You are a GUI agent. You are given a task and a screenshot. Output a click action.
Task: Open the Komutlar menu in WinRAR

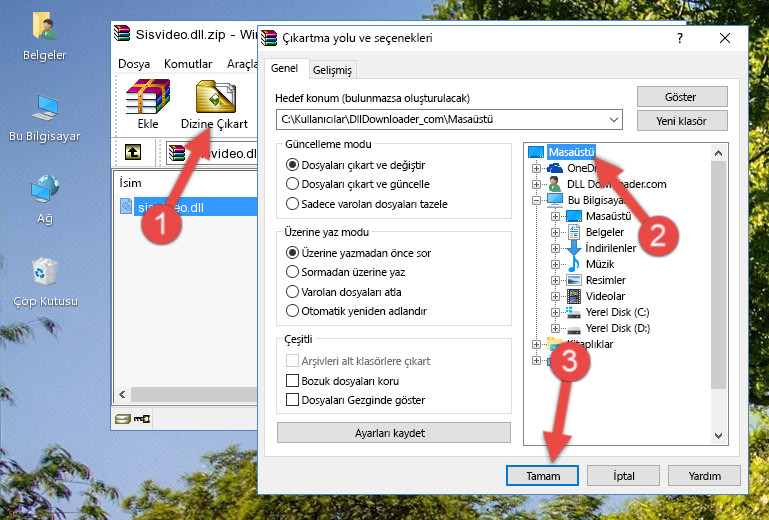click(188, 64)
